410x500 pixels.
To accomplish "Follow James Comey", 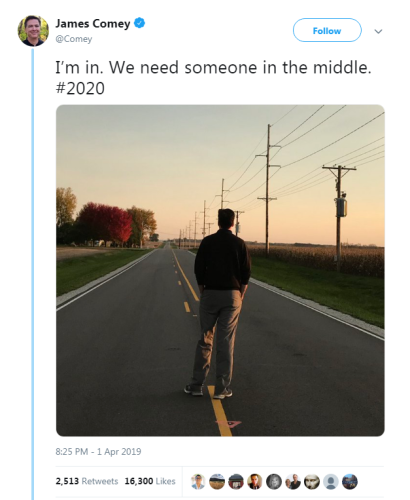I will [x=327, y=30].
